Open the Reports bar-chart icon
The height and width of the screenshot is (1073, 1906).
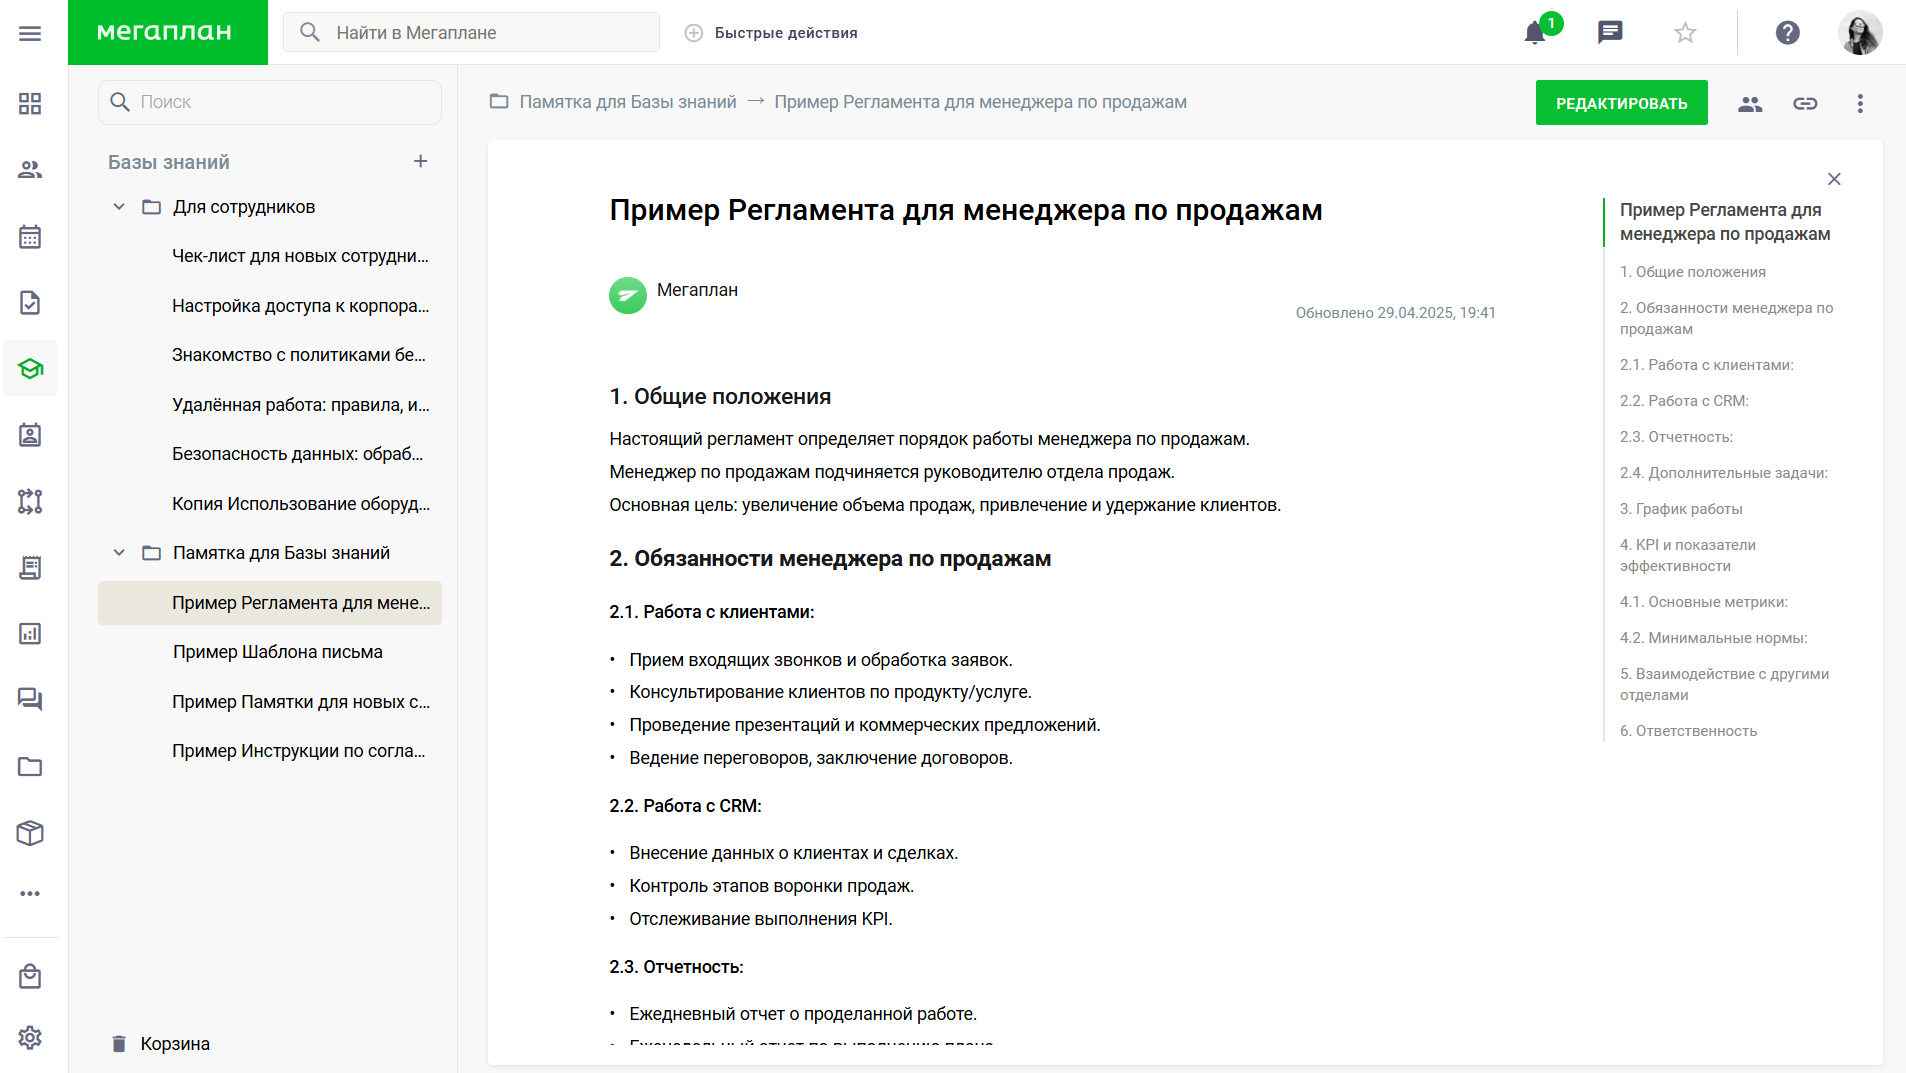30,633
